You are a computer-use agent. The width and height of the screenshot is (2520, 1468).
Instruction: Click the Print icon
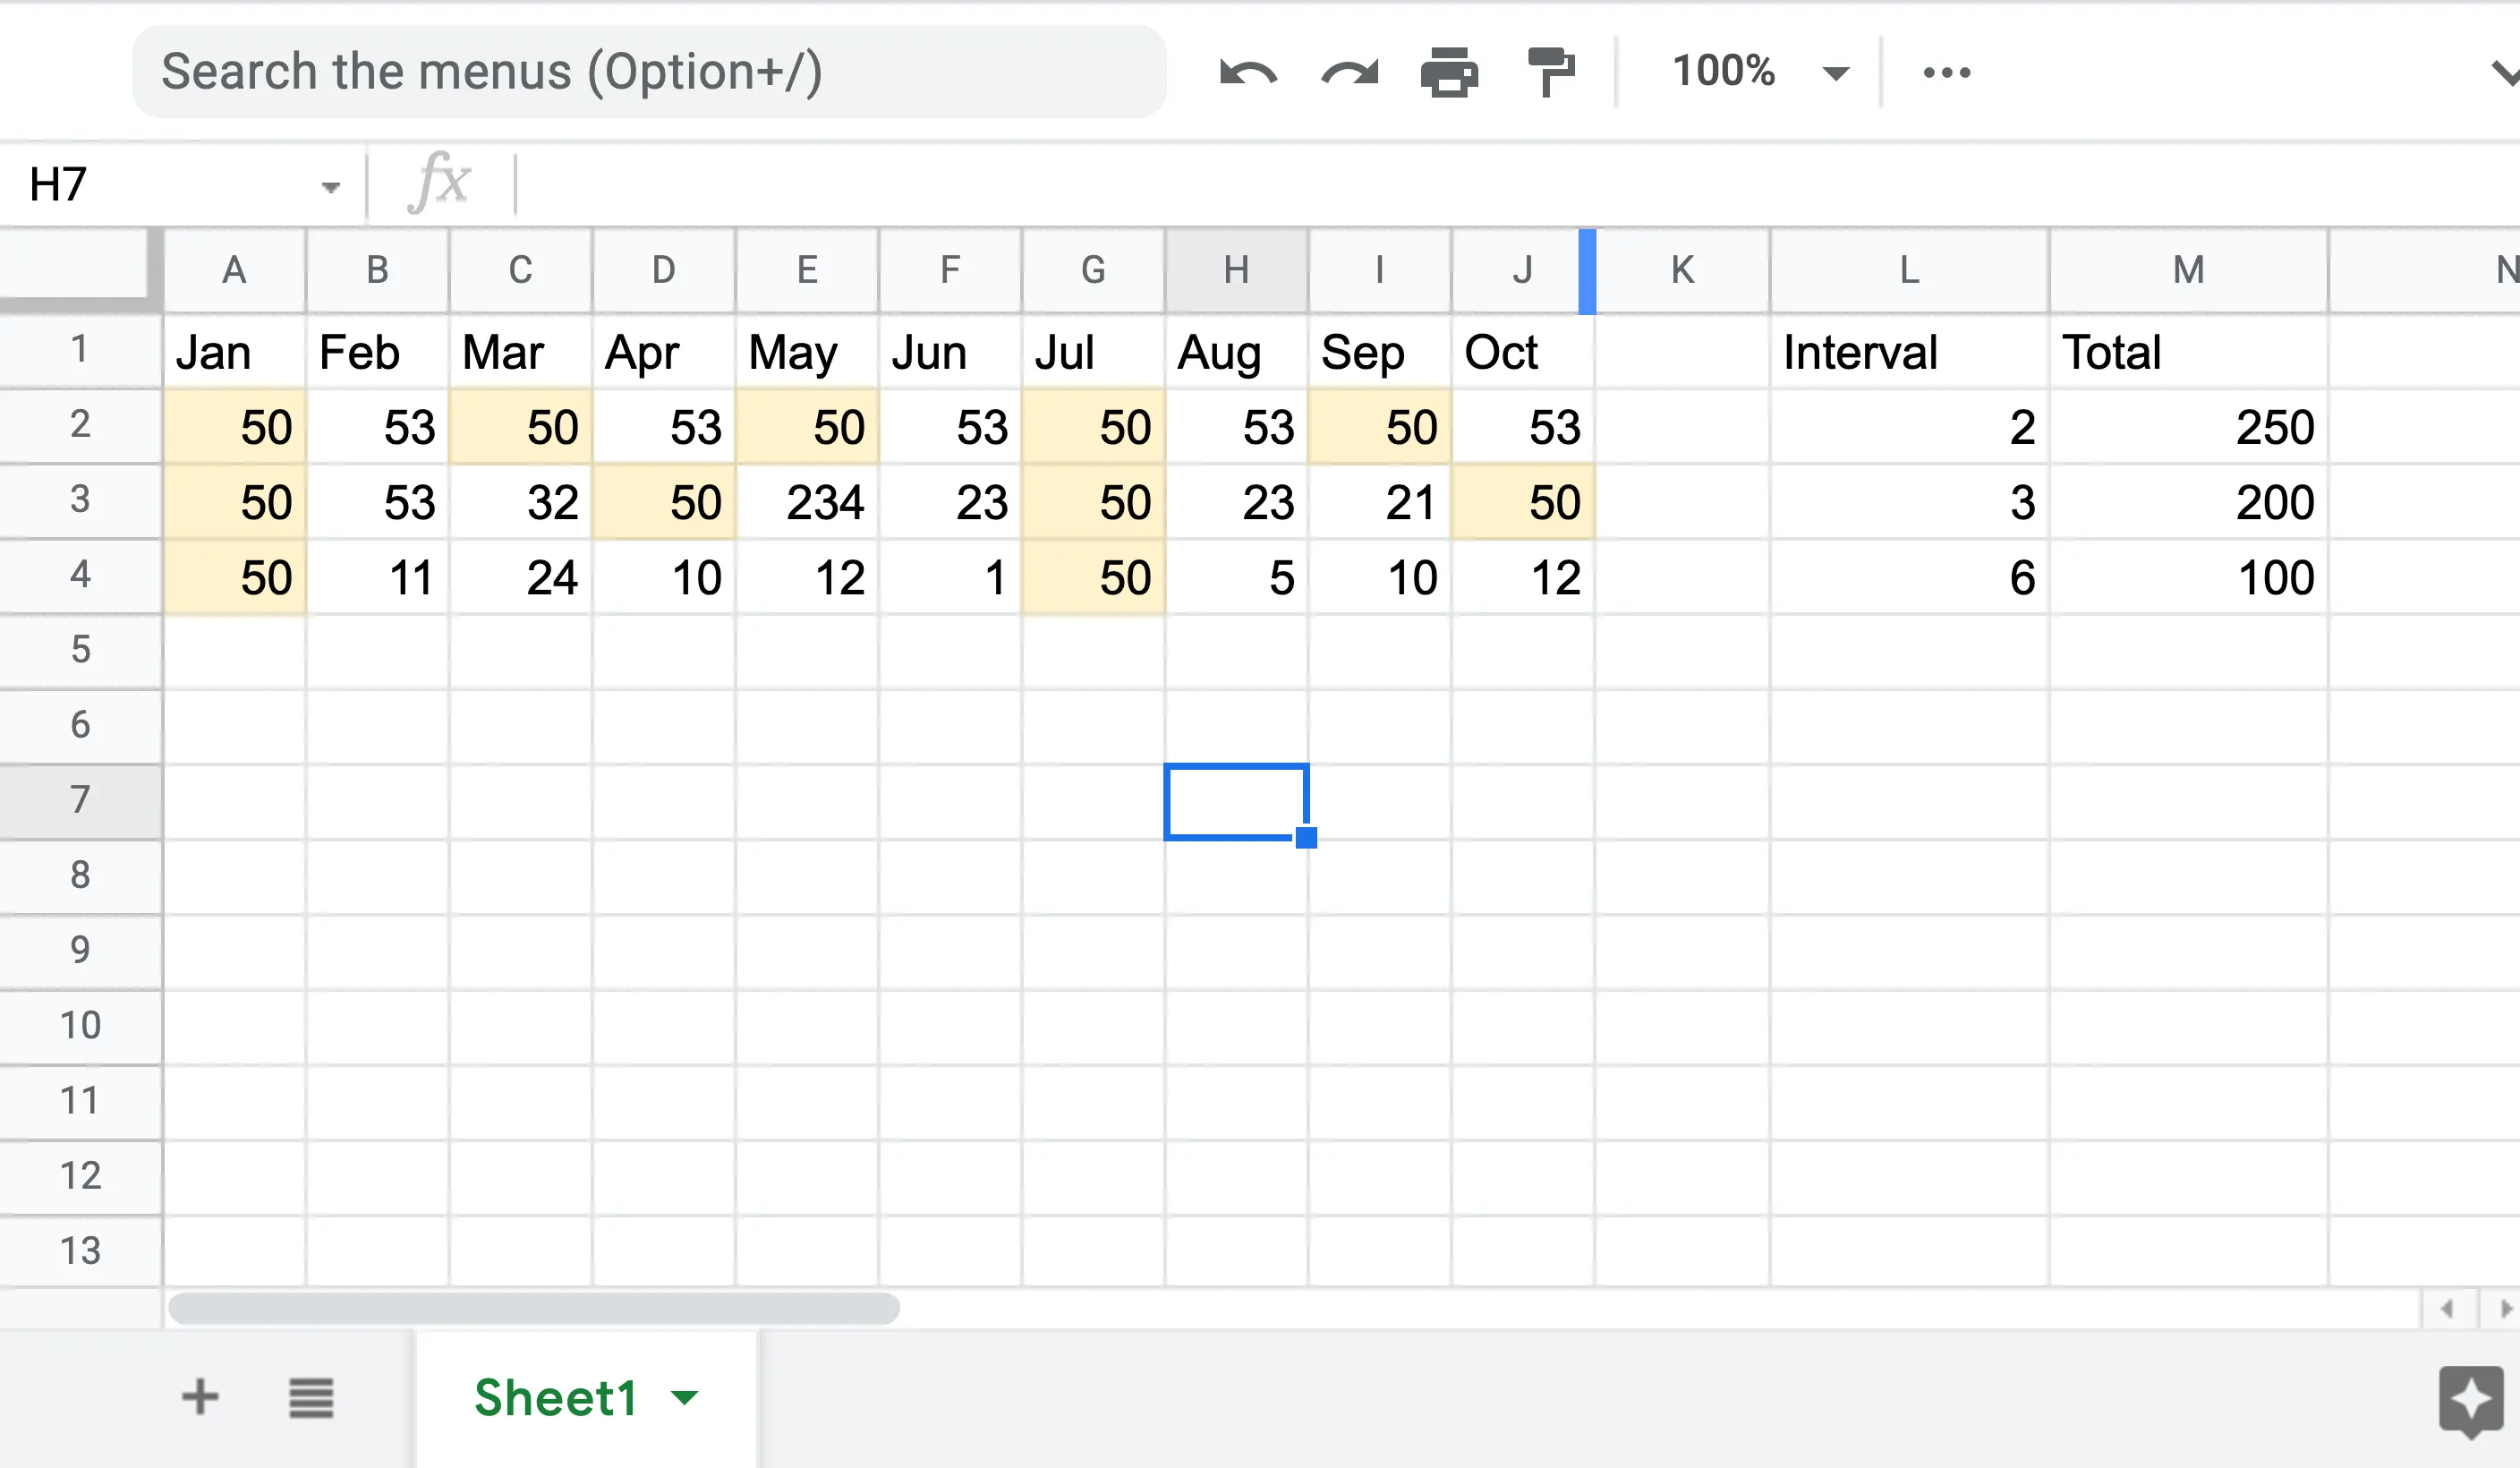tap(1449, 72)
